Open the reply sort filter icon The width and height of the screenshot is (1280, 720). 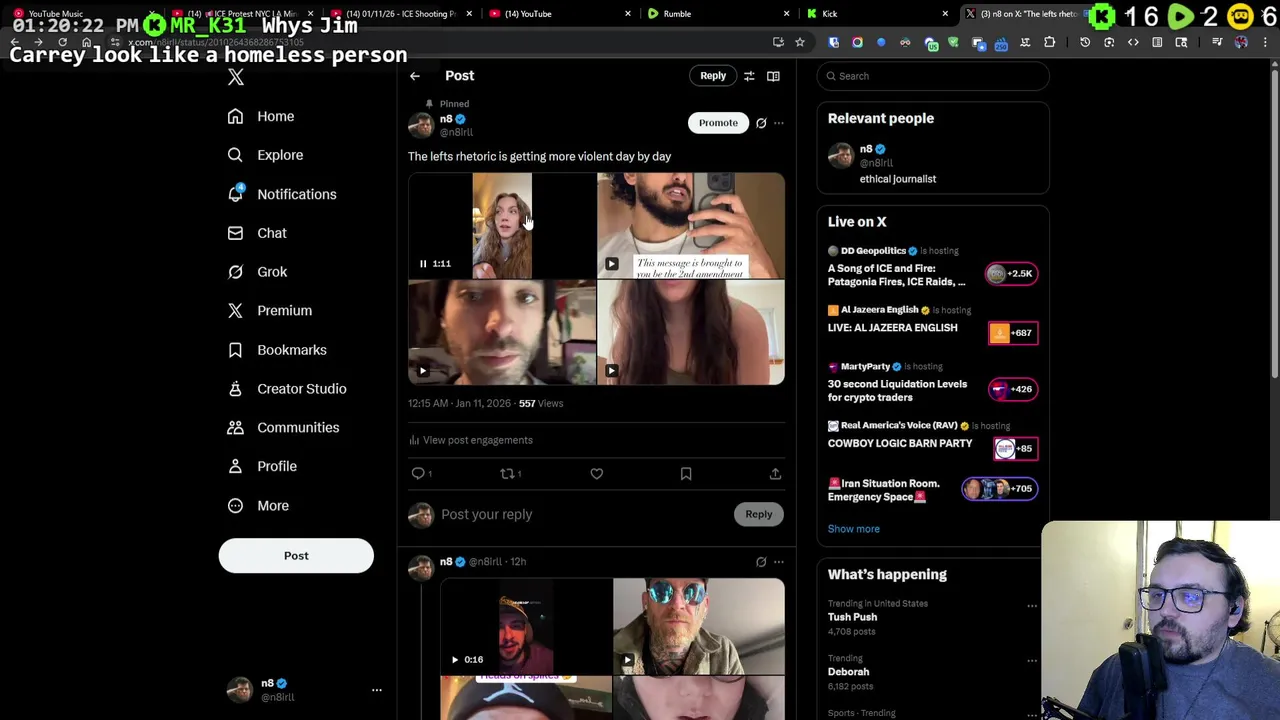pos(749,76)
